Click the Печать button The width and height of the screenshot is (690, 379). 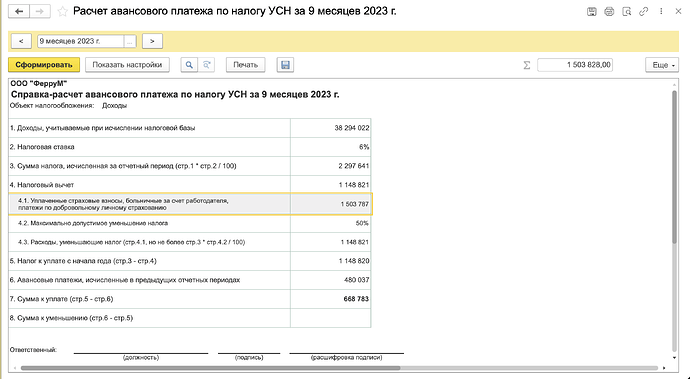click(x=245, y=65)
